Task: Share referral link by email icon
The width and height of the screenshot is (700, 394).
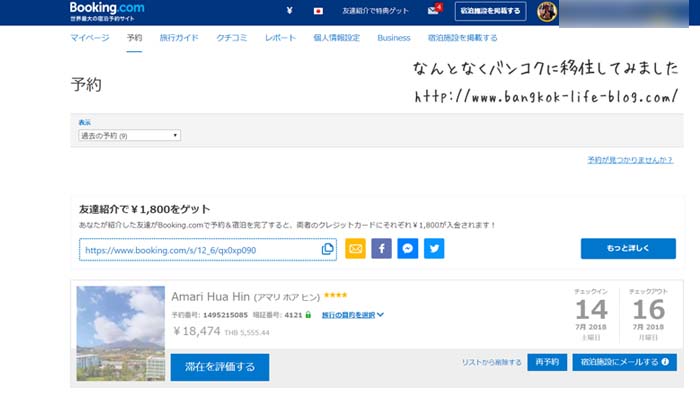Action: coord(355,249)
